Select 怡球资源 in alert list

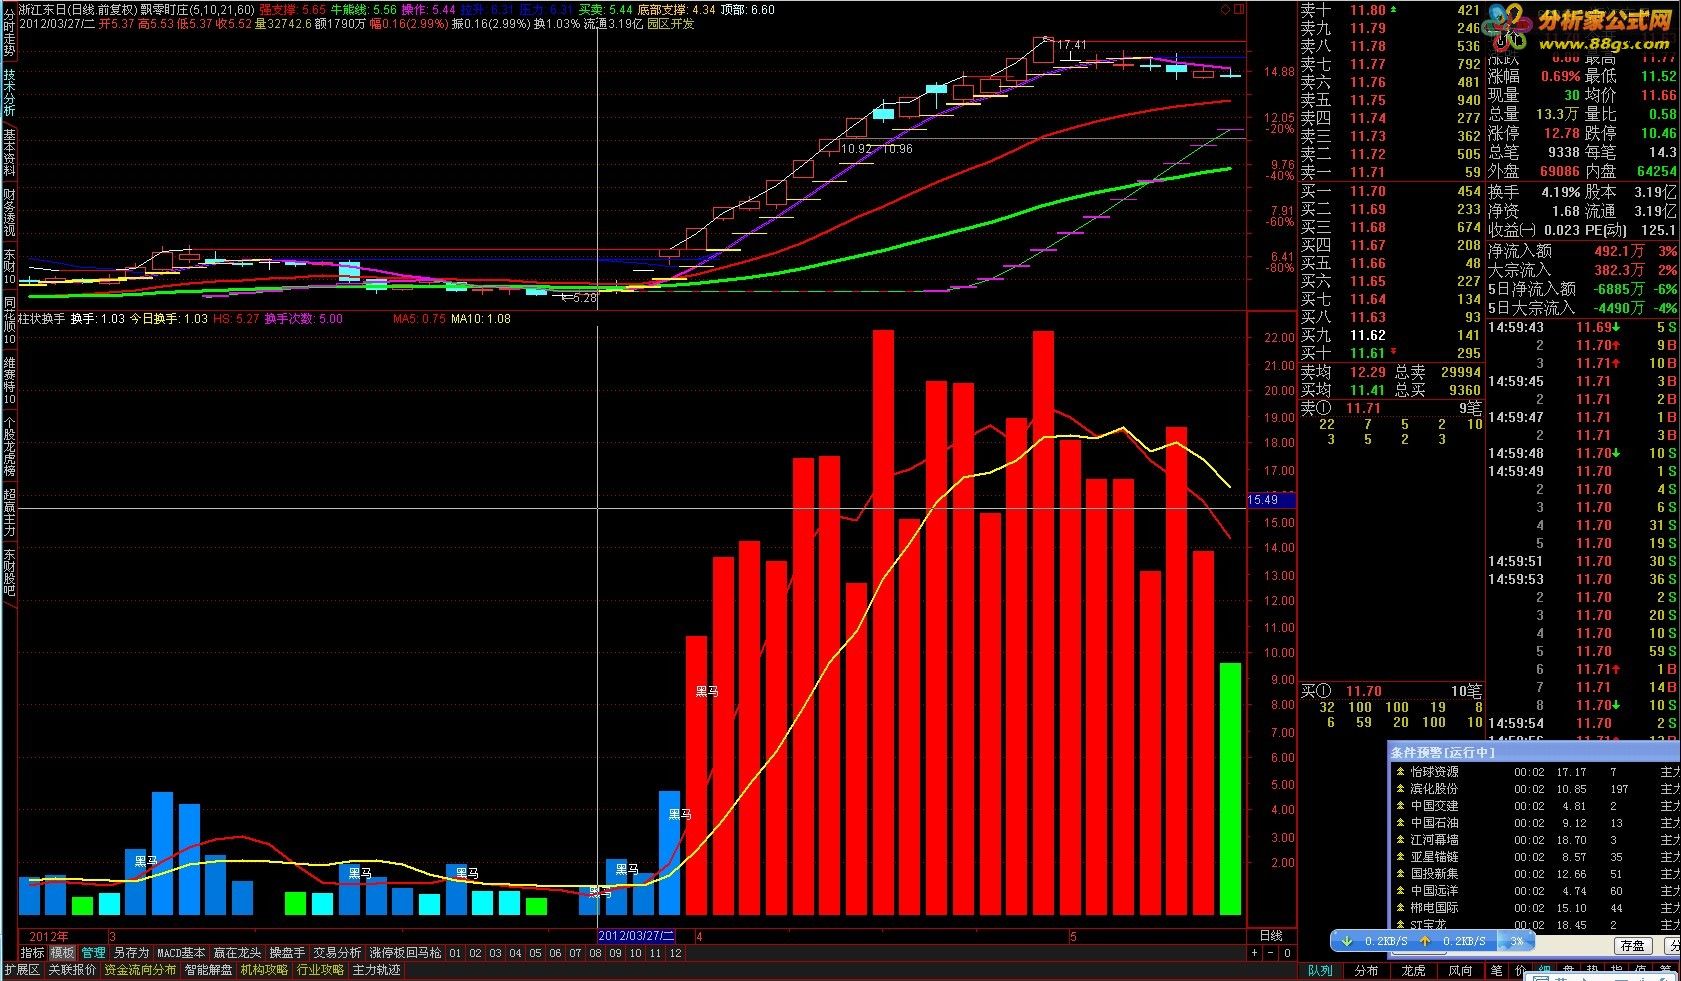[1434, 772]
